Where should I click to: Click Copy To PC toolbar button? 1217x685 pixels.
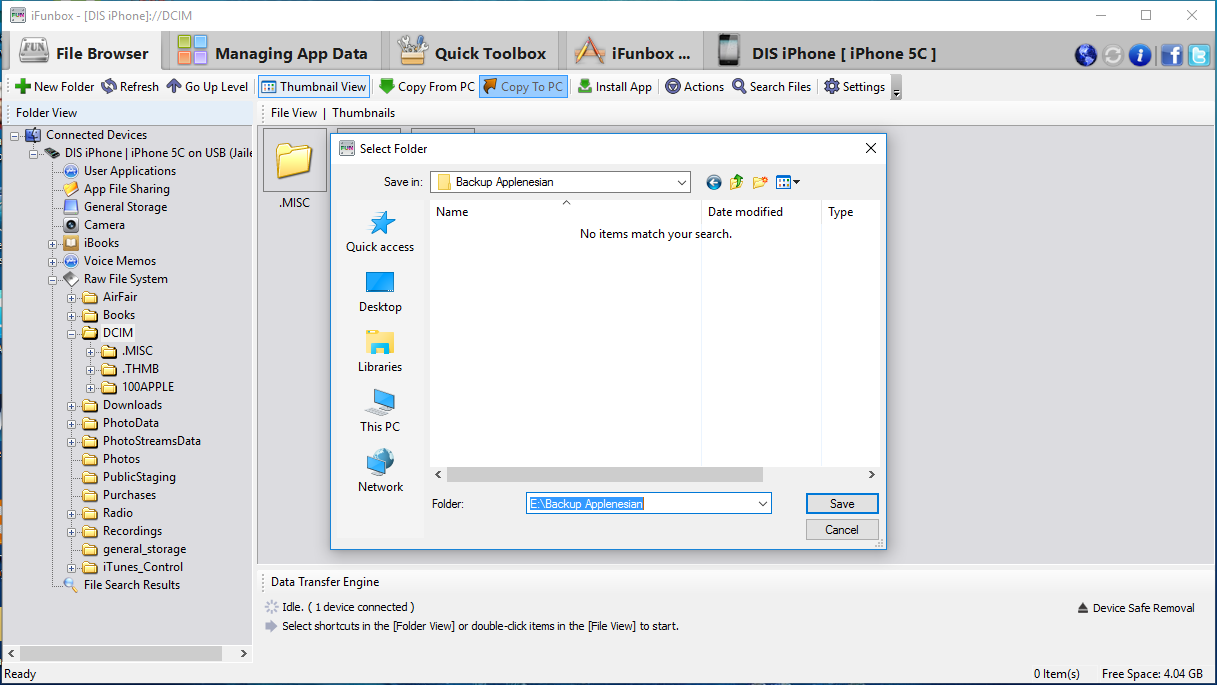(x=523, y=87)
